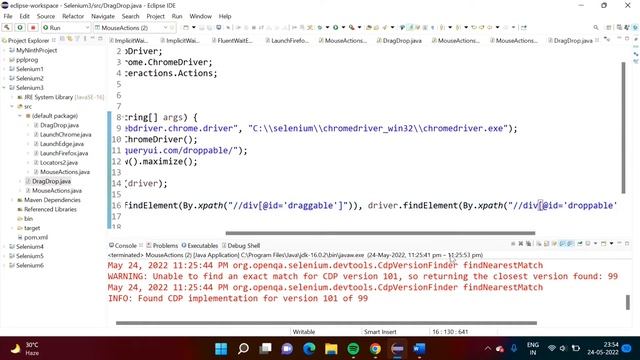Screen dimensions: 640x360
Task: Switch to the LaunchFirefo... editor tab
Action: pos(287,40)
